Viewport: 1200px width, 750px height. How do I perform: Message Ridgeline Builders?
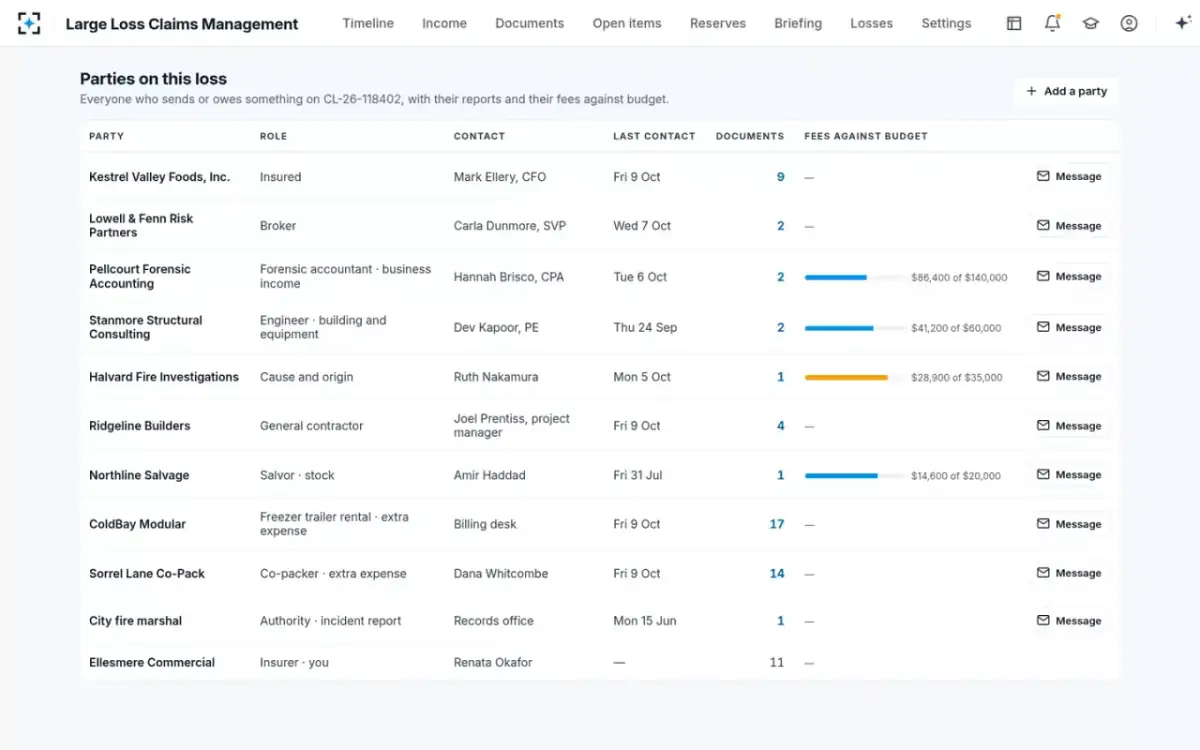[x=1069, y=426]
